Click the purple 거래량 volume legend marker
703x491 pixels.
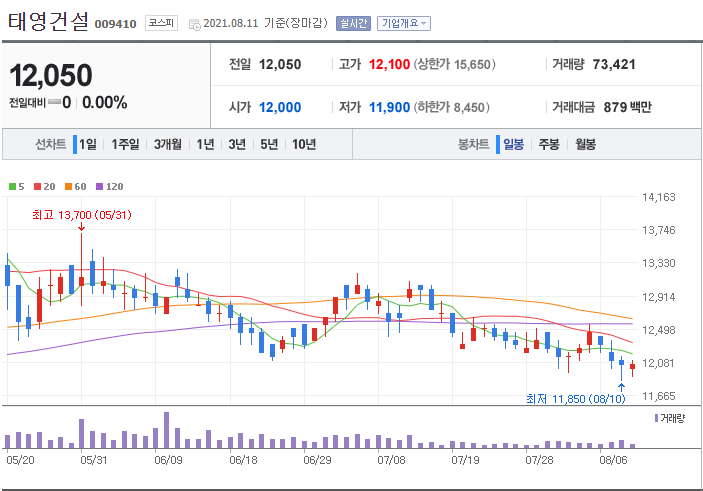click(x=656, y=418)
